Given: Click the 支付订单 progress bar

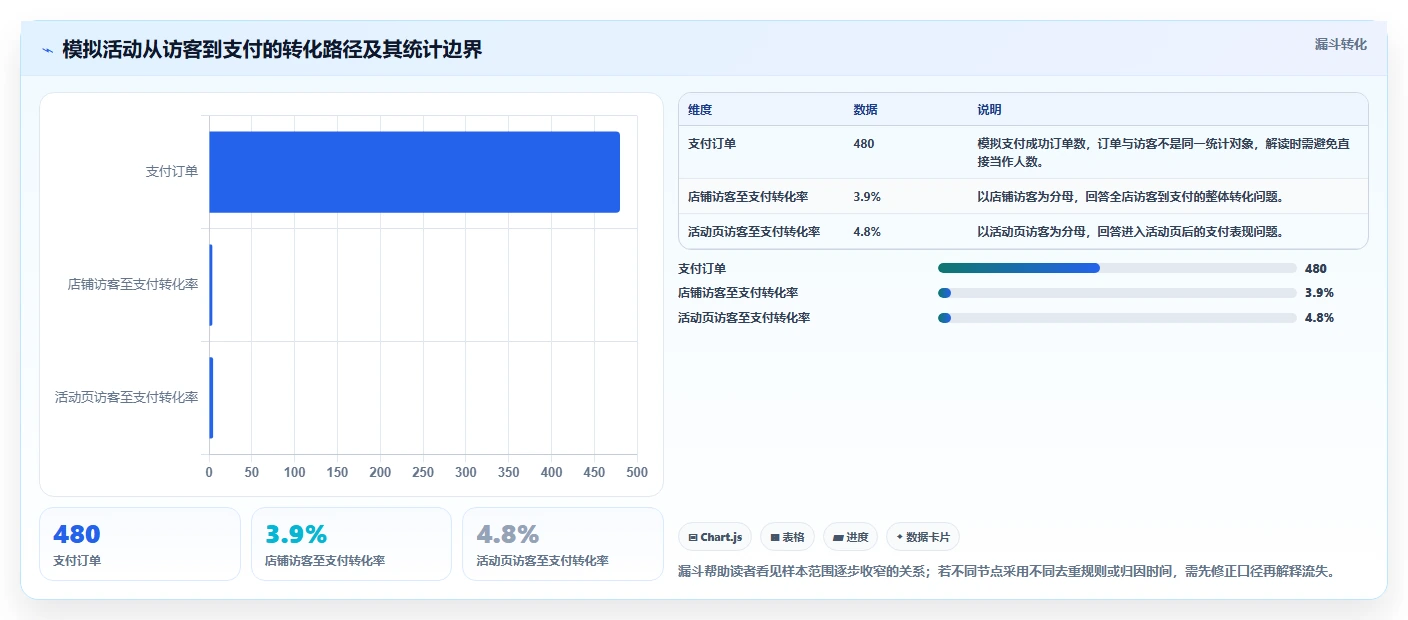Looking at the screenshot, I should click(x=1117, y=268).
